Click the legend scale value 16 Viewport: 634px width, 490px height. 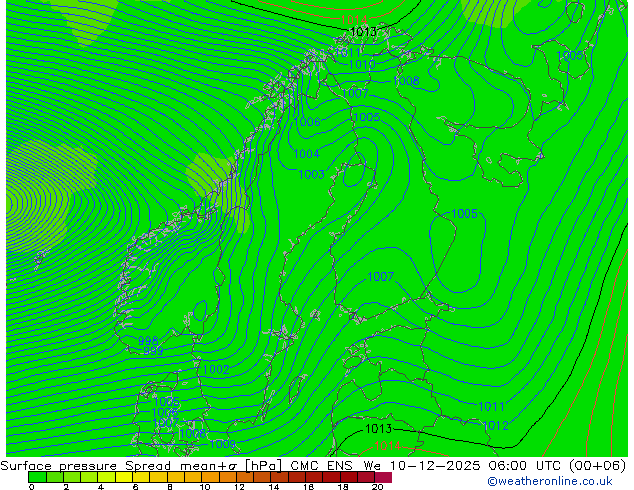pos(309,487)
